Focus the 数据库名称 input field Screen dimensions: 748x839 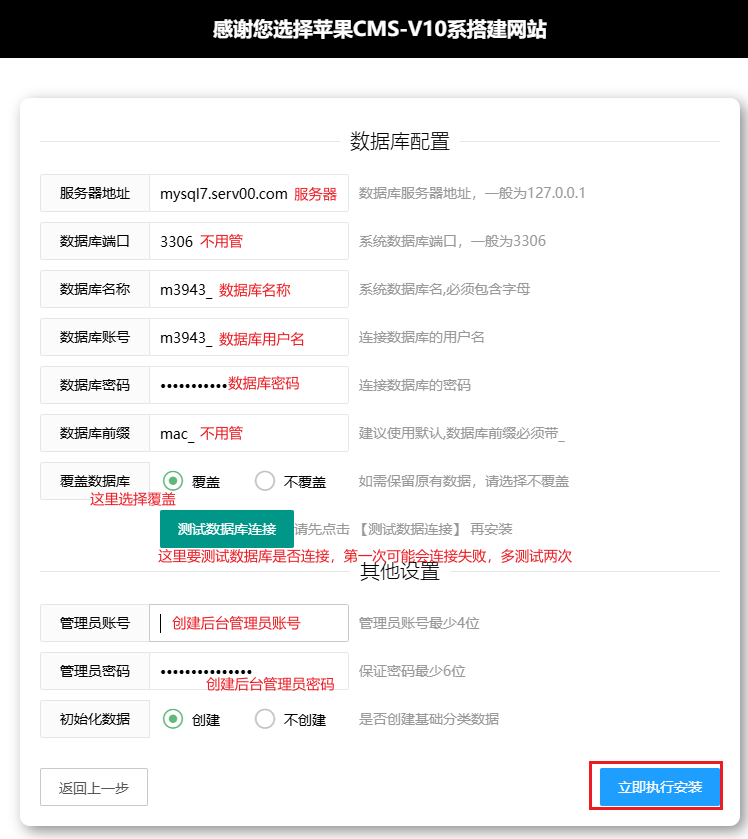[249, 289]
